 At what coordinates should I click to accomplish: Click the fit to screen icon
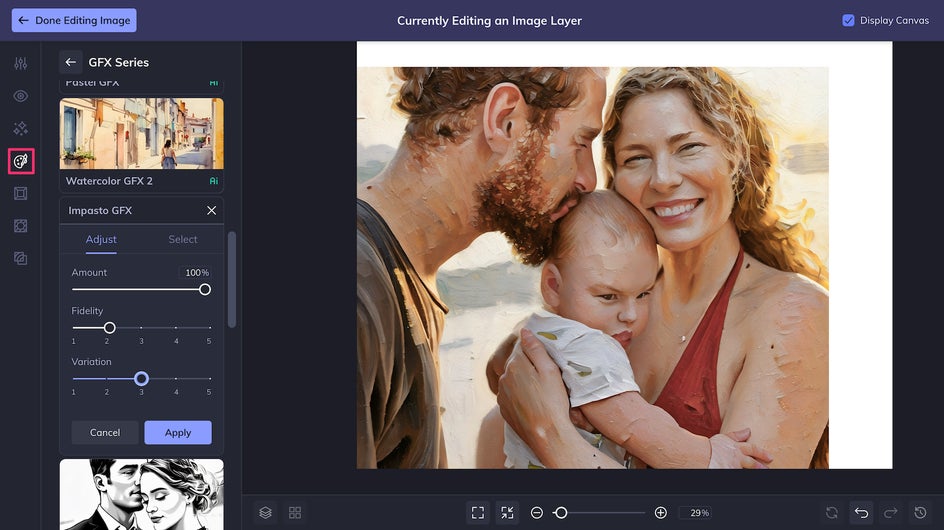[478, 513]
